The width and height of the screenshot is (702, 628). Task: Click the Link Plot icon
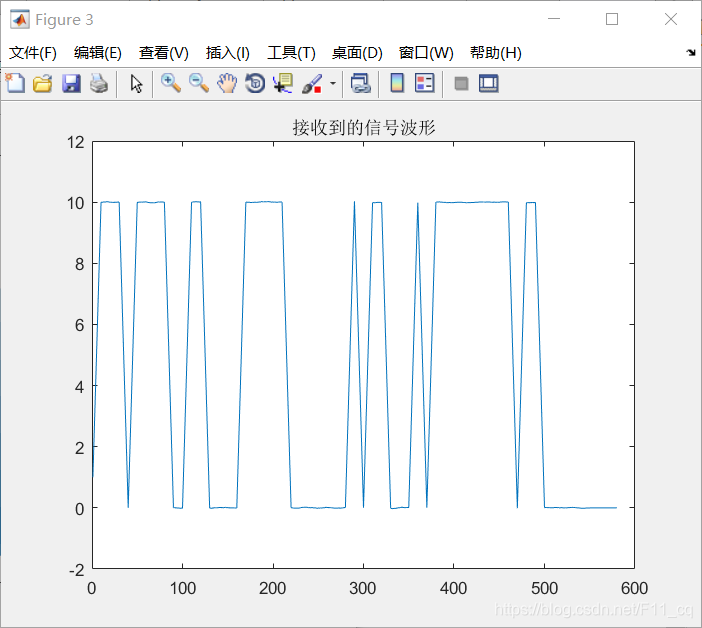point(361,83)
